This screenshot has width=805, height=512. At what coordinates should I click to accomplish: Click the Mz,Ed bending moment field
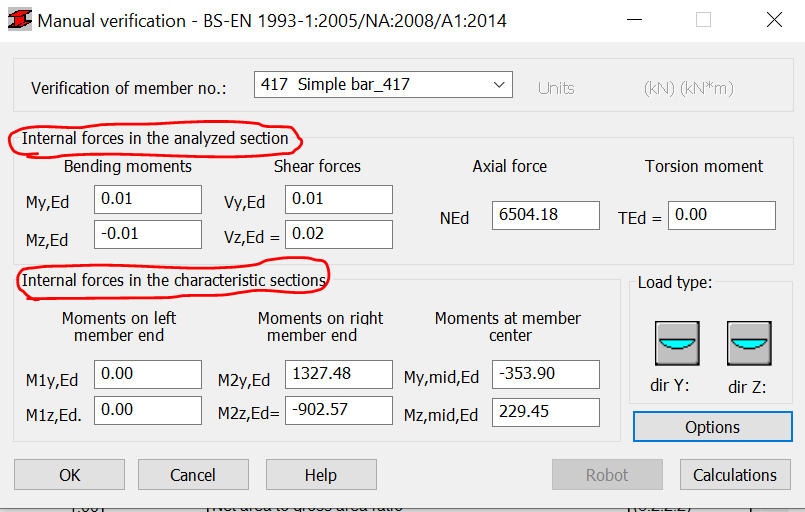point(147,234)
